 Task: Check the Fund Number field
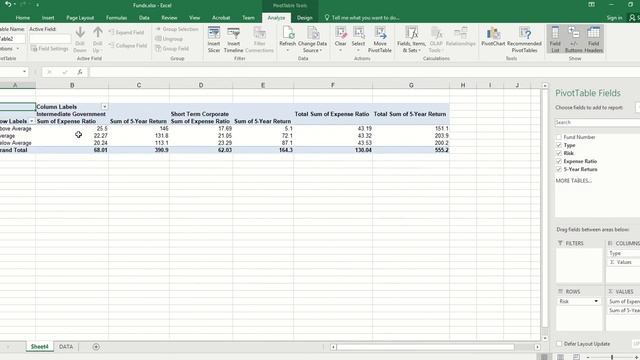tap(559, 137)
